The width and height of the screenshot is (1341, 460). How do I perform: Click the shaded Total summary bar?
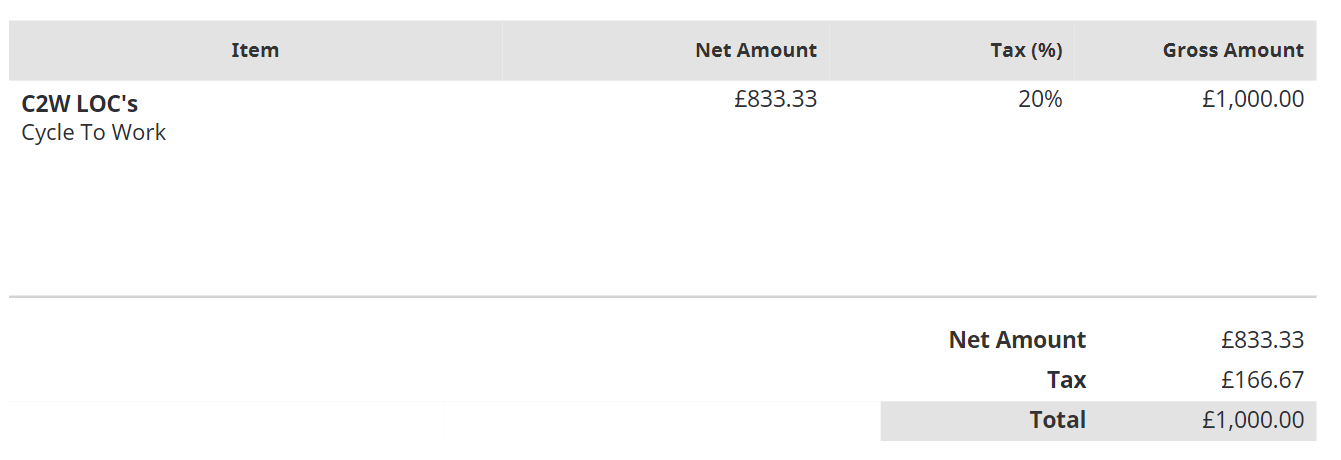click(1099, 421)
